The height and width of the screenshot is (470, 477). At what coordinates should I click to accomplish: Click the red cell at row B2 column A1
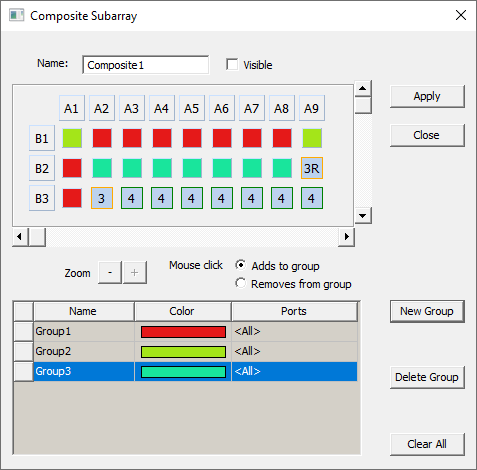(x=72, y=168)
